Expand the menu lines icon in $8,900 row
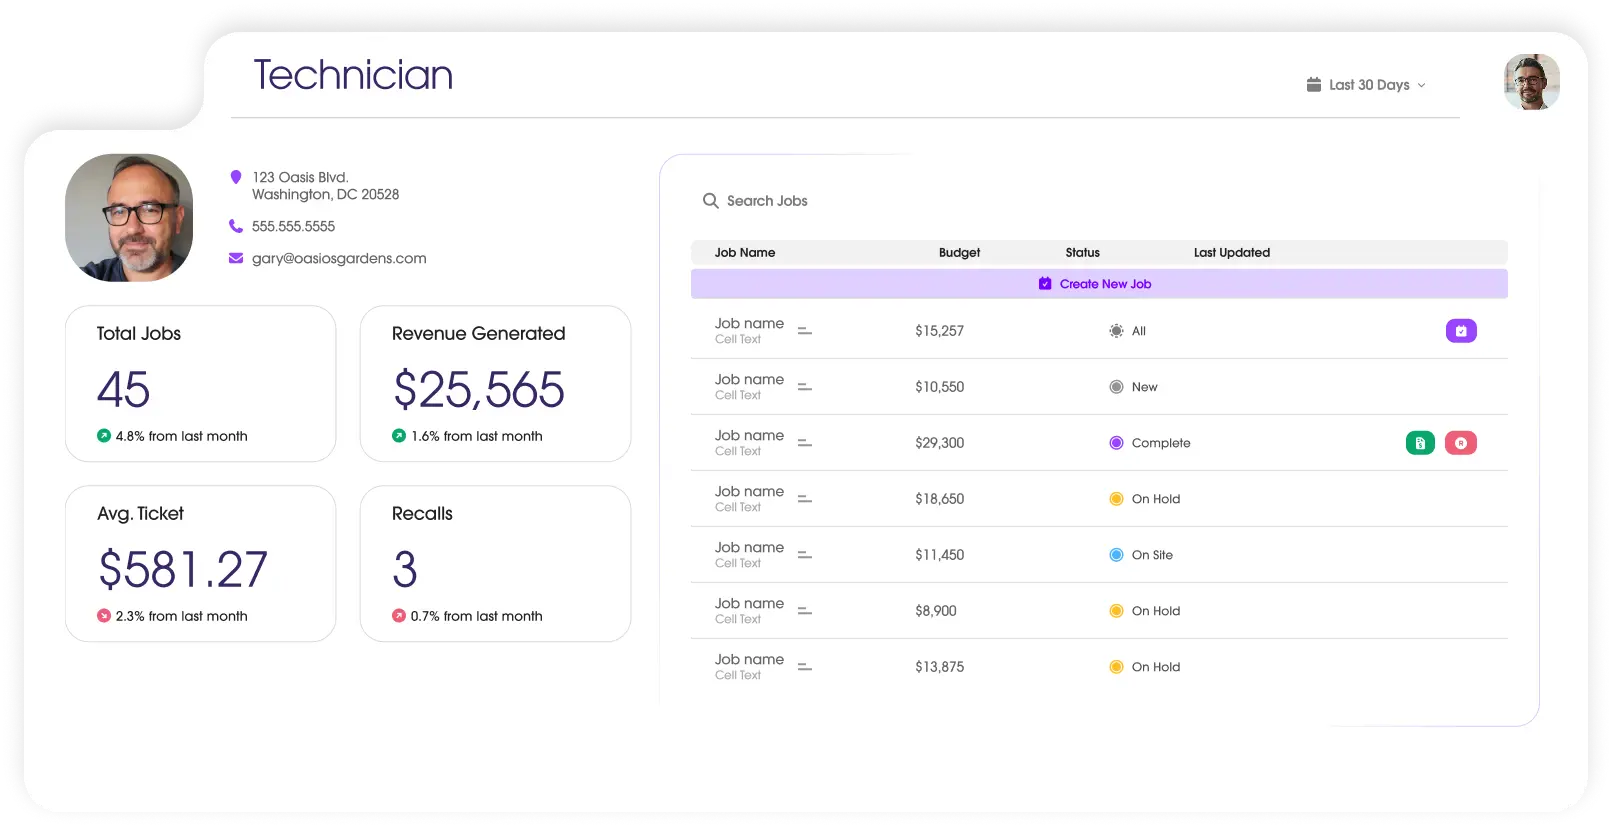Screen dimensions: 1612x828 pyautogui.click(x=805, y=611)
